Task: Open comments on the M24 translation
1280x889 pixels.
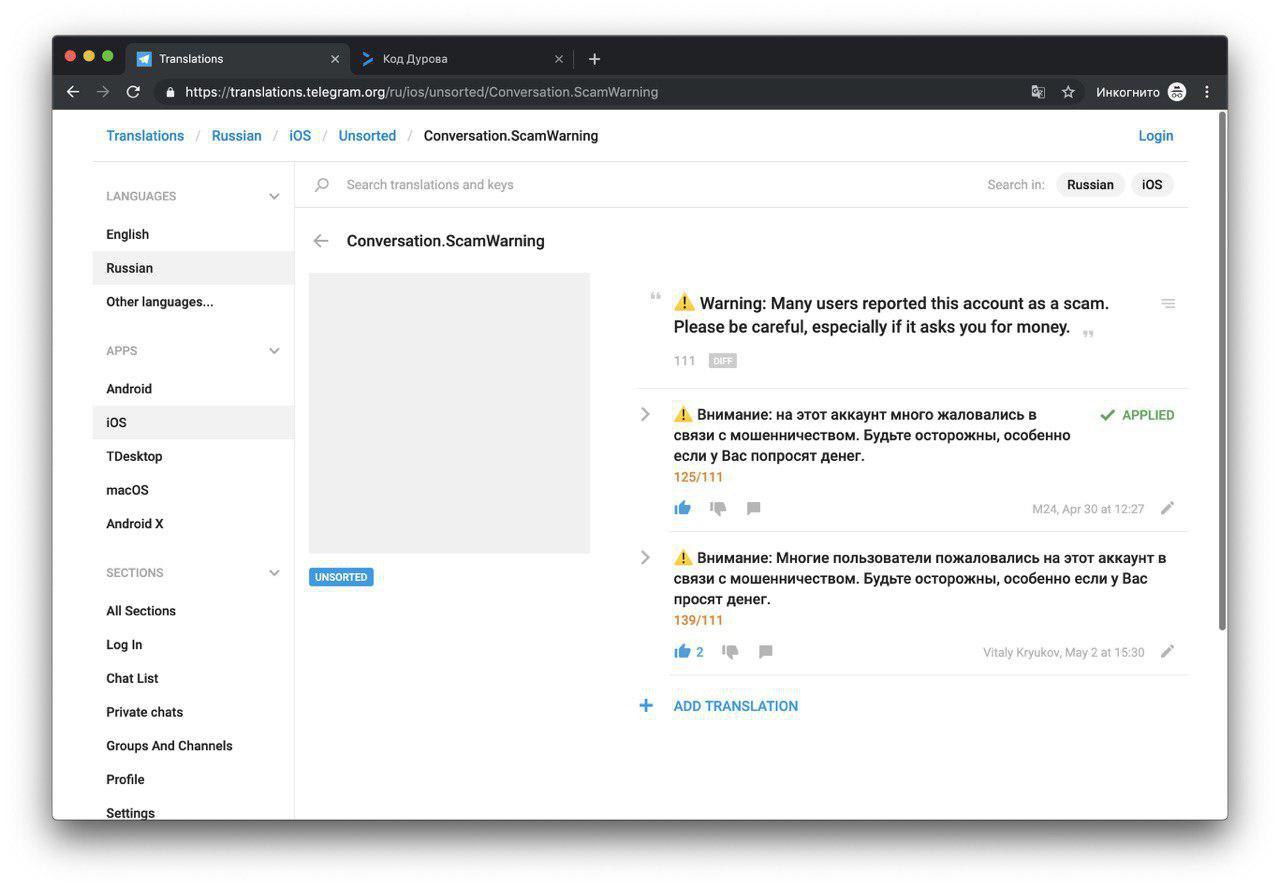Action: [754, 508]
